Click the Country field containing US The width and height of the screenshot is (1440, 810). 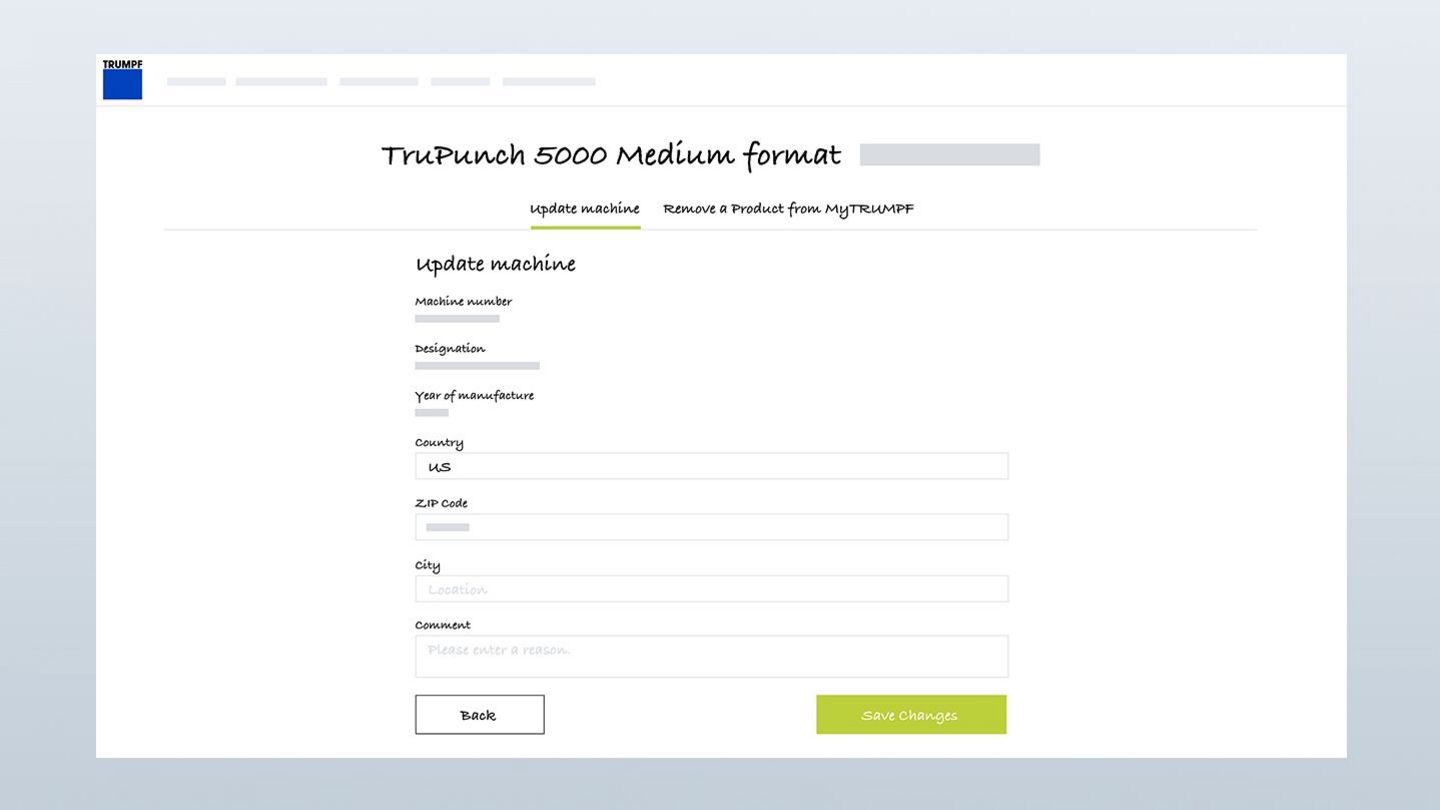click(711, 466)
